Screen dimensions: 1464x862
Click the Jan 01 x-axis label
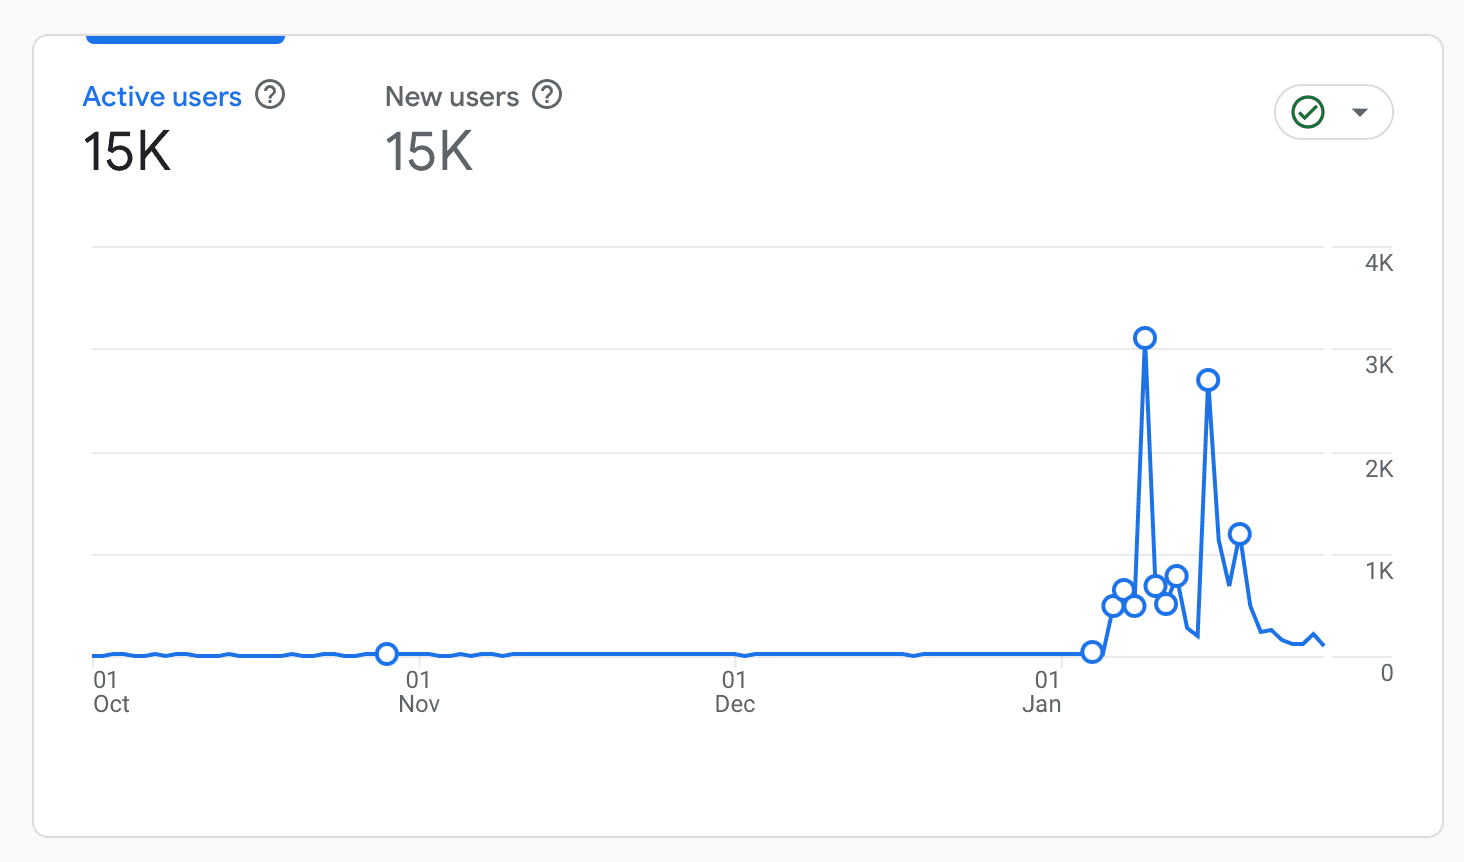[1043, 691]
